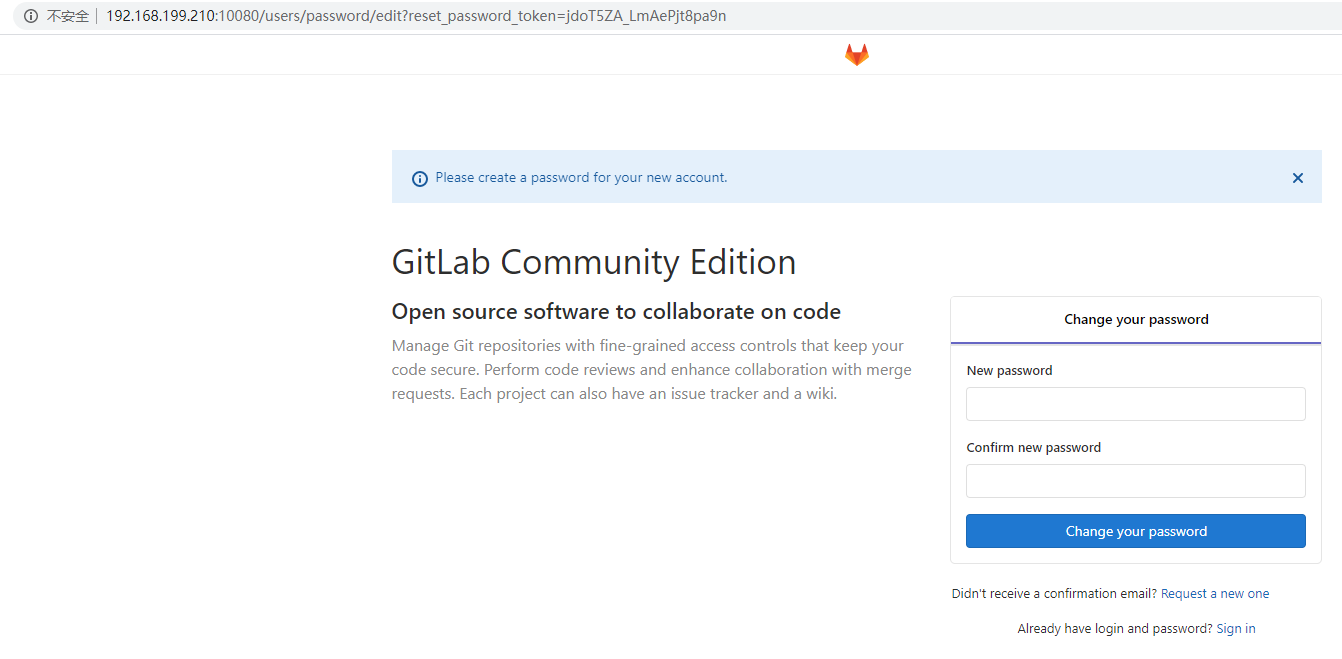The width and height of the screenshot is (1342, 659).
Task: Click the Confirm new password label
Action: click(x=1033, y=448)
